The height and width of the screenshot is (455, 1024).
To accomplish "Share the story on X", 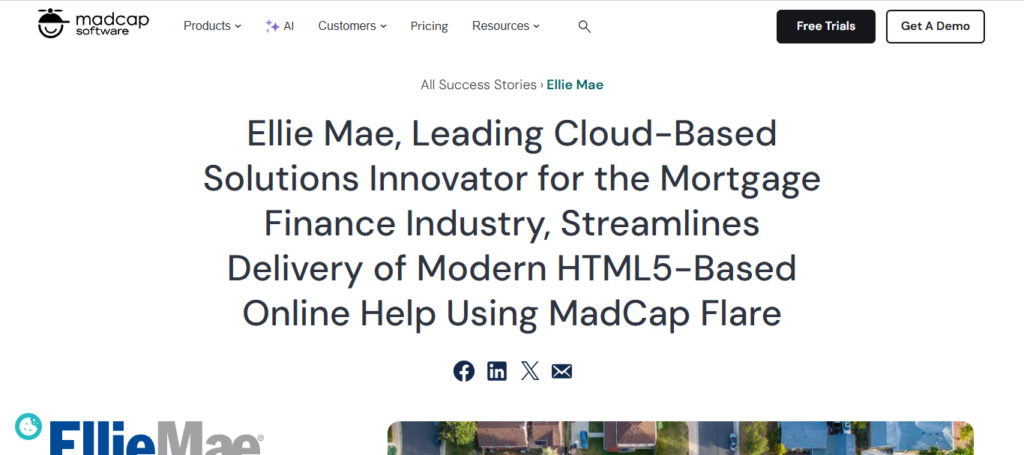I will click(530, 371).
